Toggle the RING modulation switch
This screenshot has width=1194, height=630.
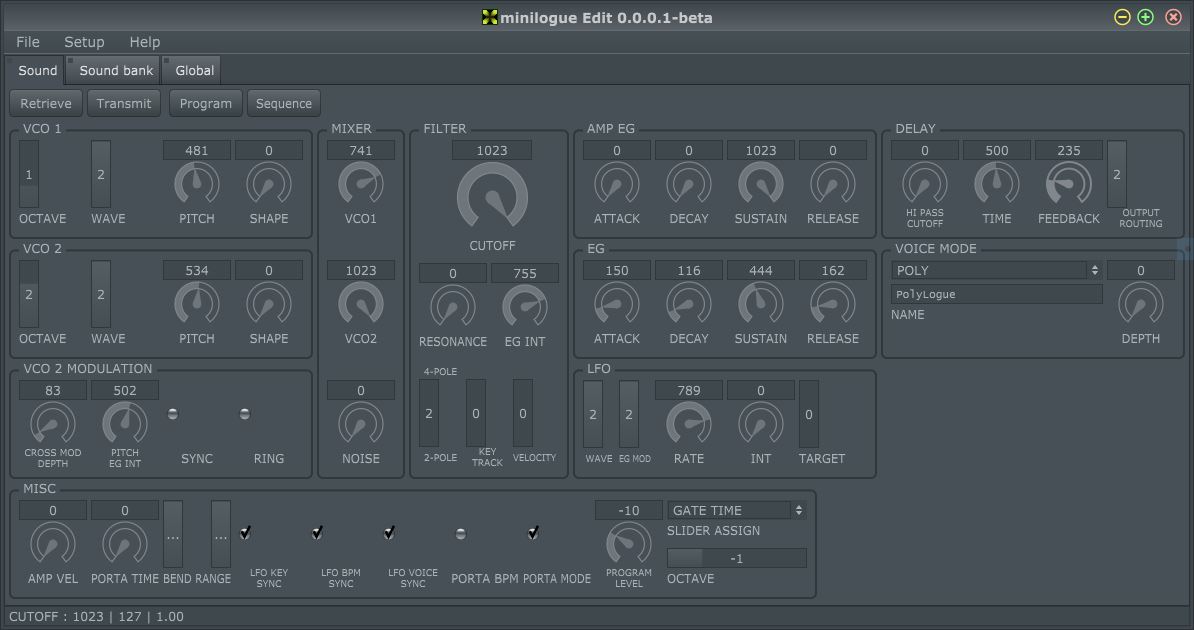click(x=244, y=414)
